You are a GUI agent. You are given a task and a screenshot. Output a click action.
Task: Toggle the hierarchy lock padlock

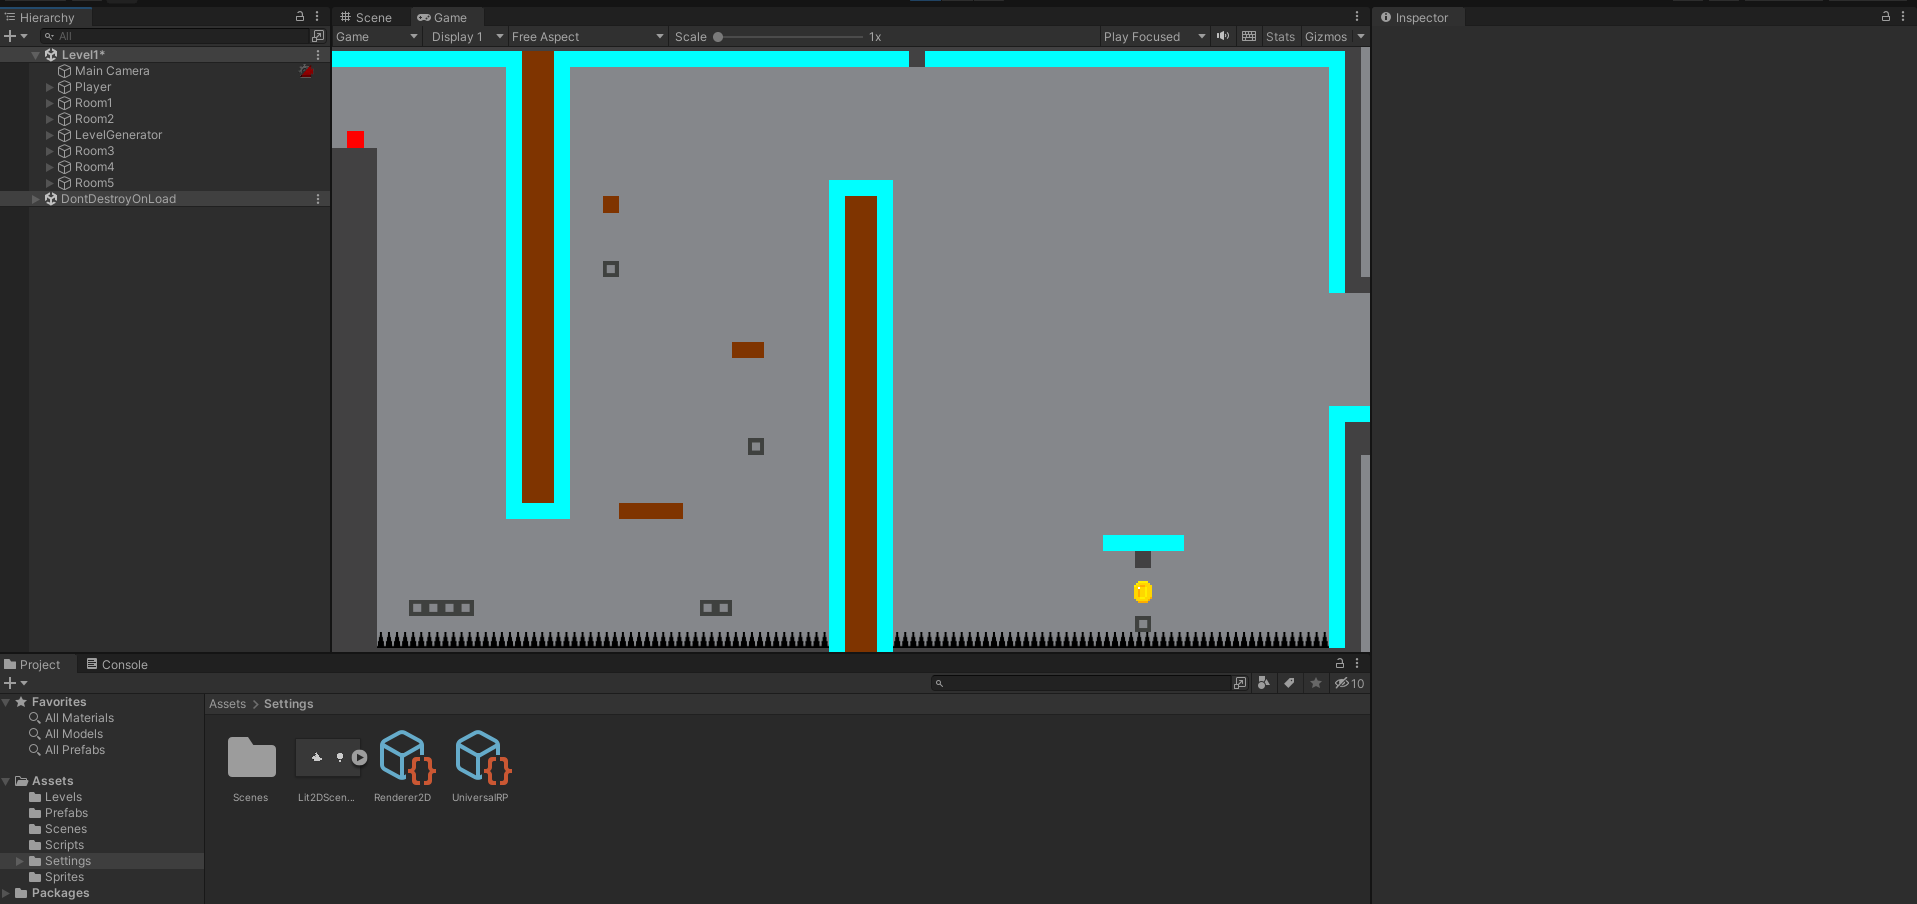click(x=299, y=16)
